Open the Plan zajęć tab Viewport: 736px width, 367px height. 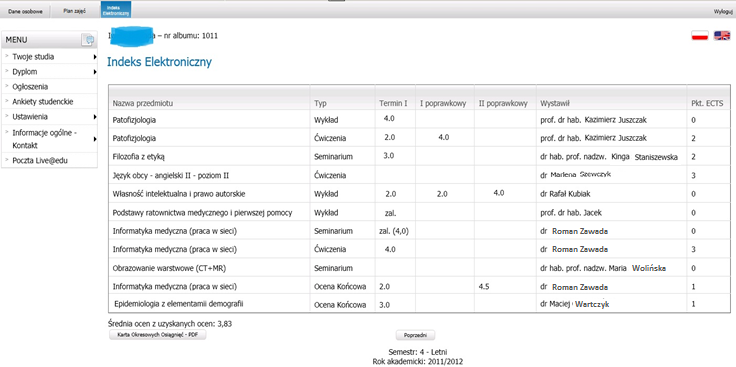74,11
